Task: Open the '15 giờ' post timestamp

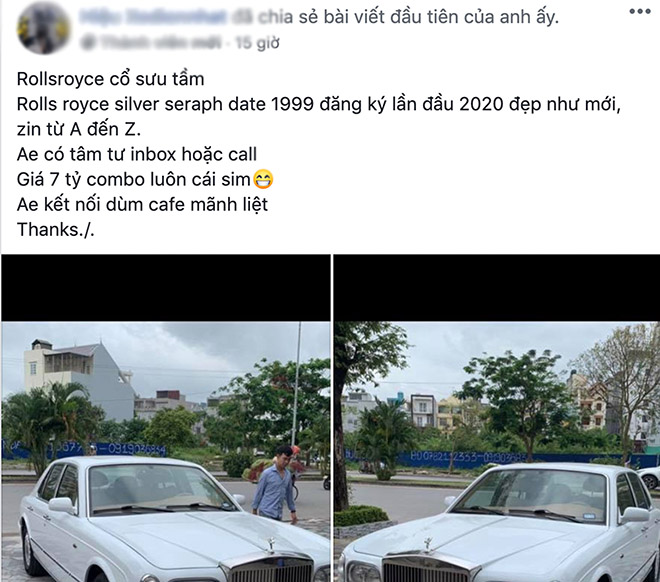Action: 257,43
